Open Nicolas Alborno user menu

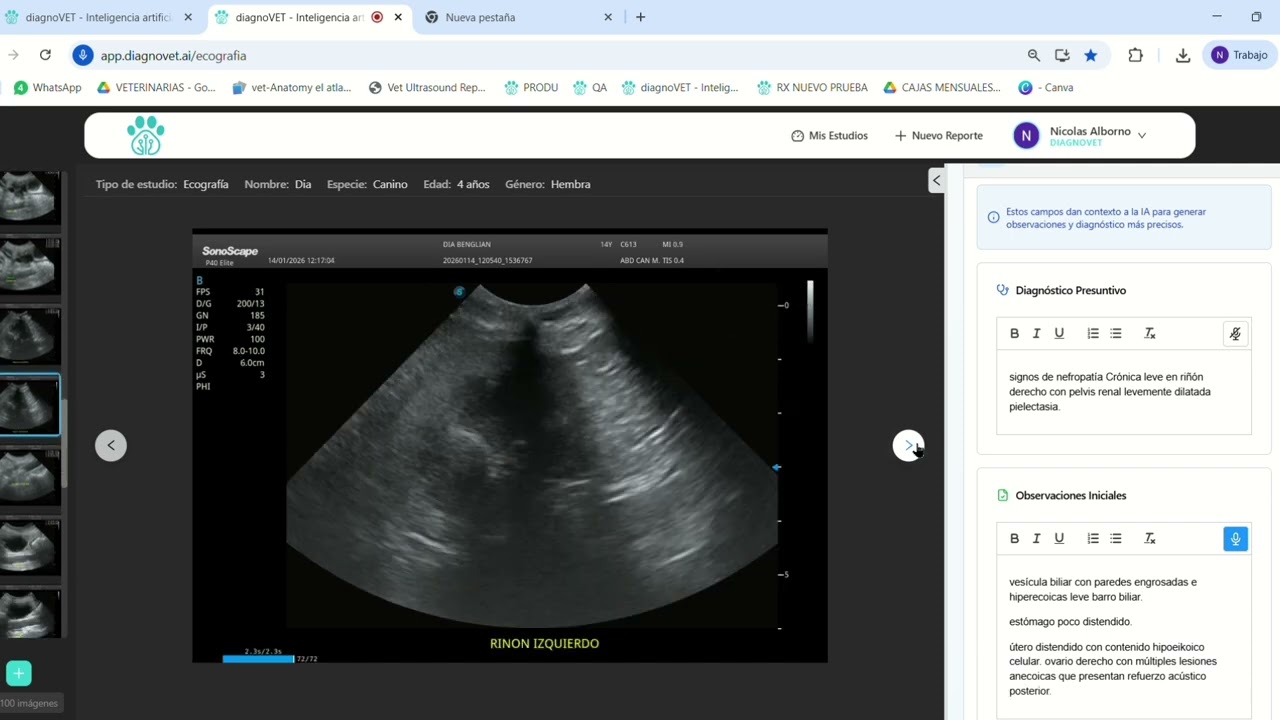click(1080, 135)
